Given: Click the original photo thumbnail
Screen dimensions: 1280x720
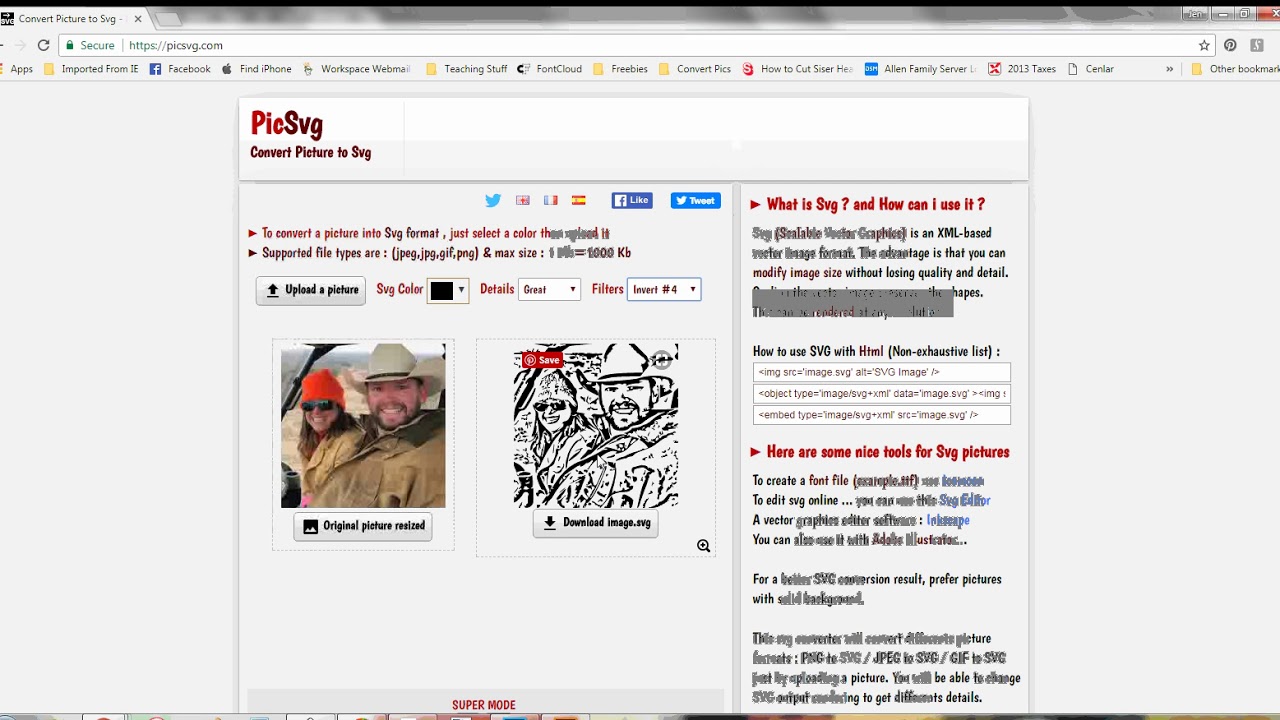Looking at the screenshot, I should coord(363,426).
